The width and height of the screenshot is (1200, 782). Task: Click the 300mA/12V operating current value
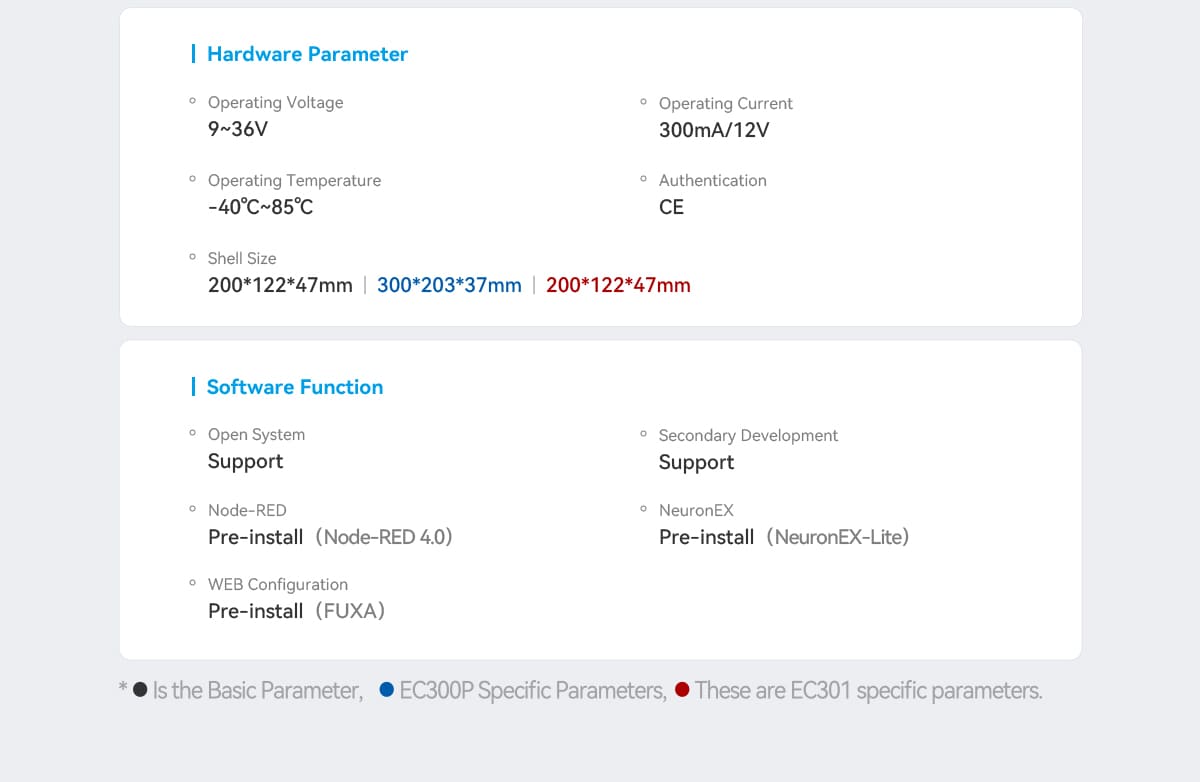pyautogui.click(x=713, y=130)
